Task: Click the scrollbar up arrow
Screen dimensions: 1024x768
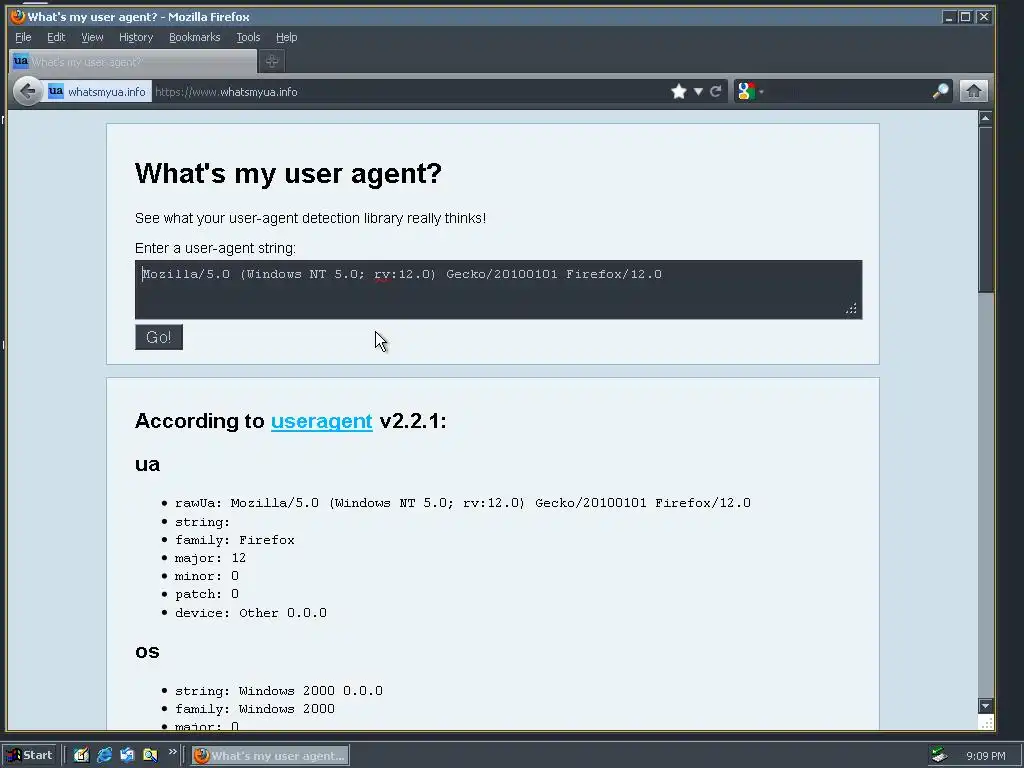Action: (985, 118)
